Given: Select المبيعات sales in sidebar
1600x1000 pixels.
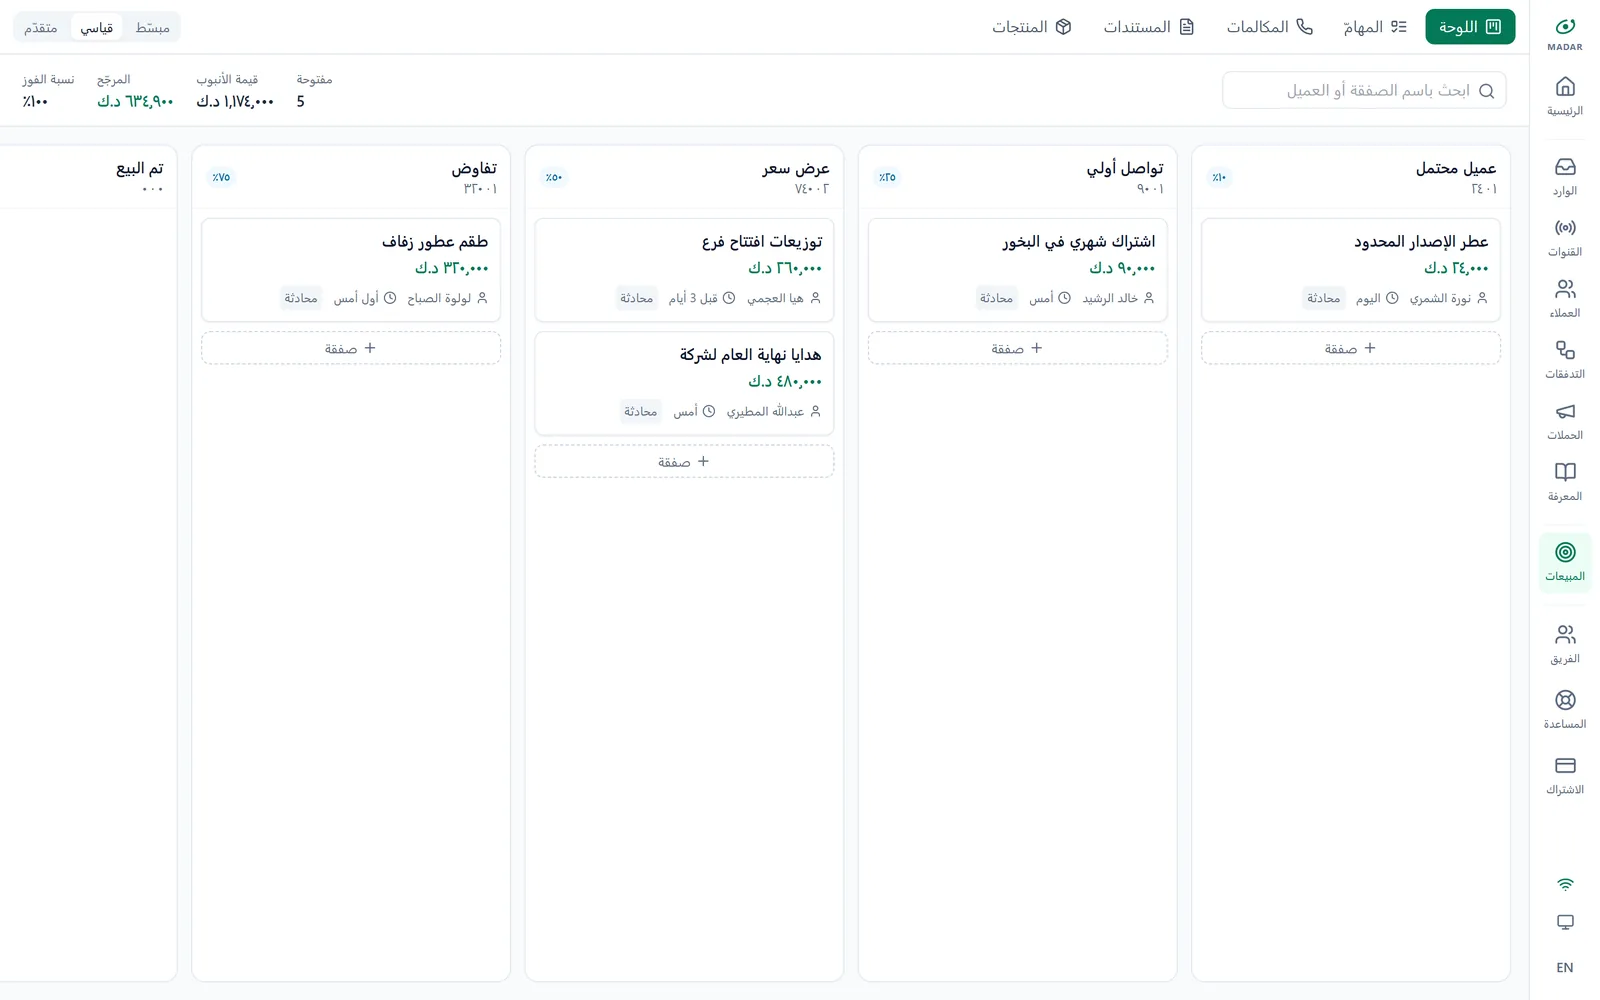Looking at the screenshot, I should [x=1565, y=561].
